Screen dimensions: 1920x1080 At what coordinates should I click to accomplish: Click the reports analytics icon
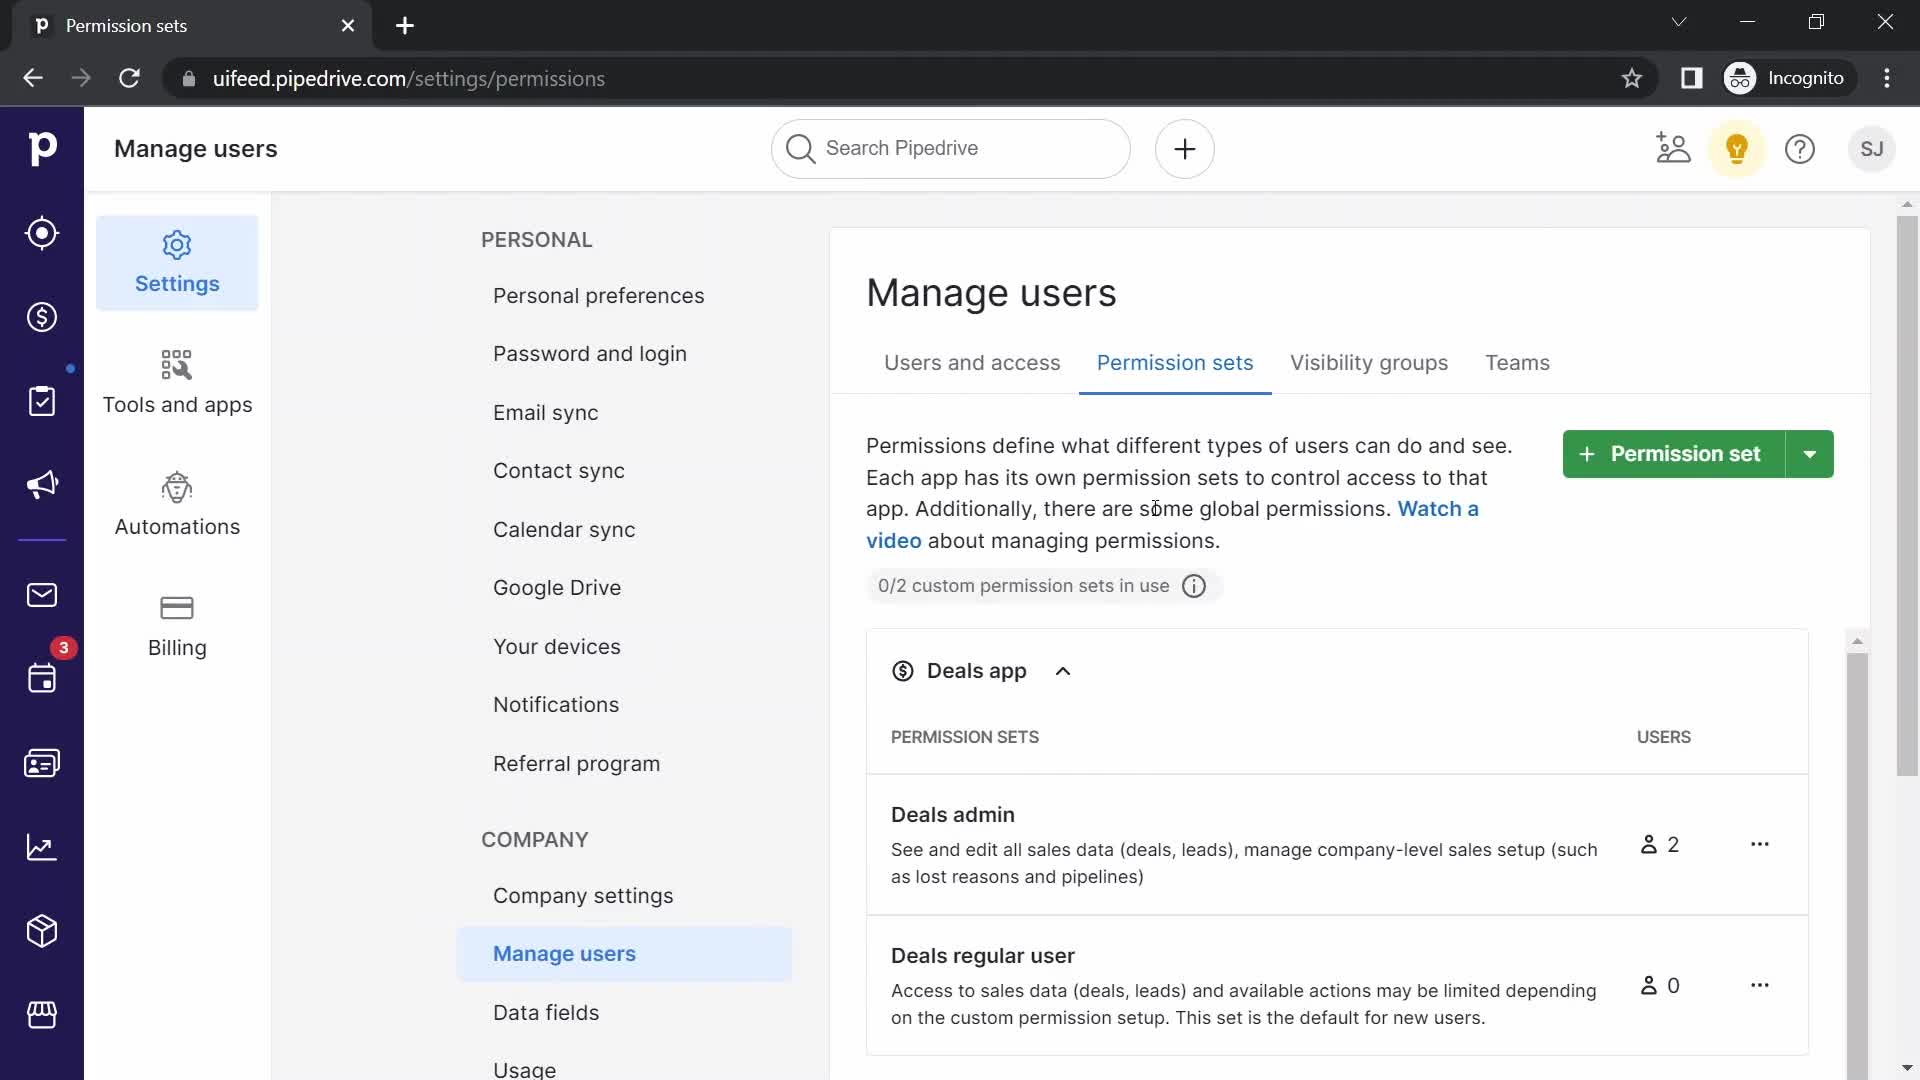pyautogui.click(x=42, y=847)
